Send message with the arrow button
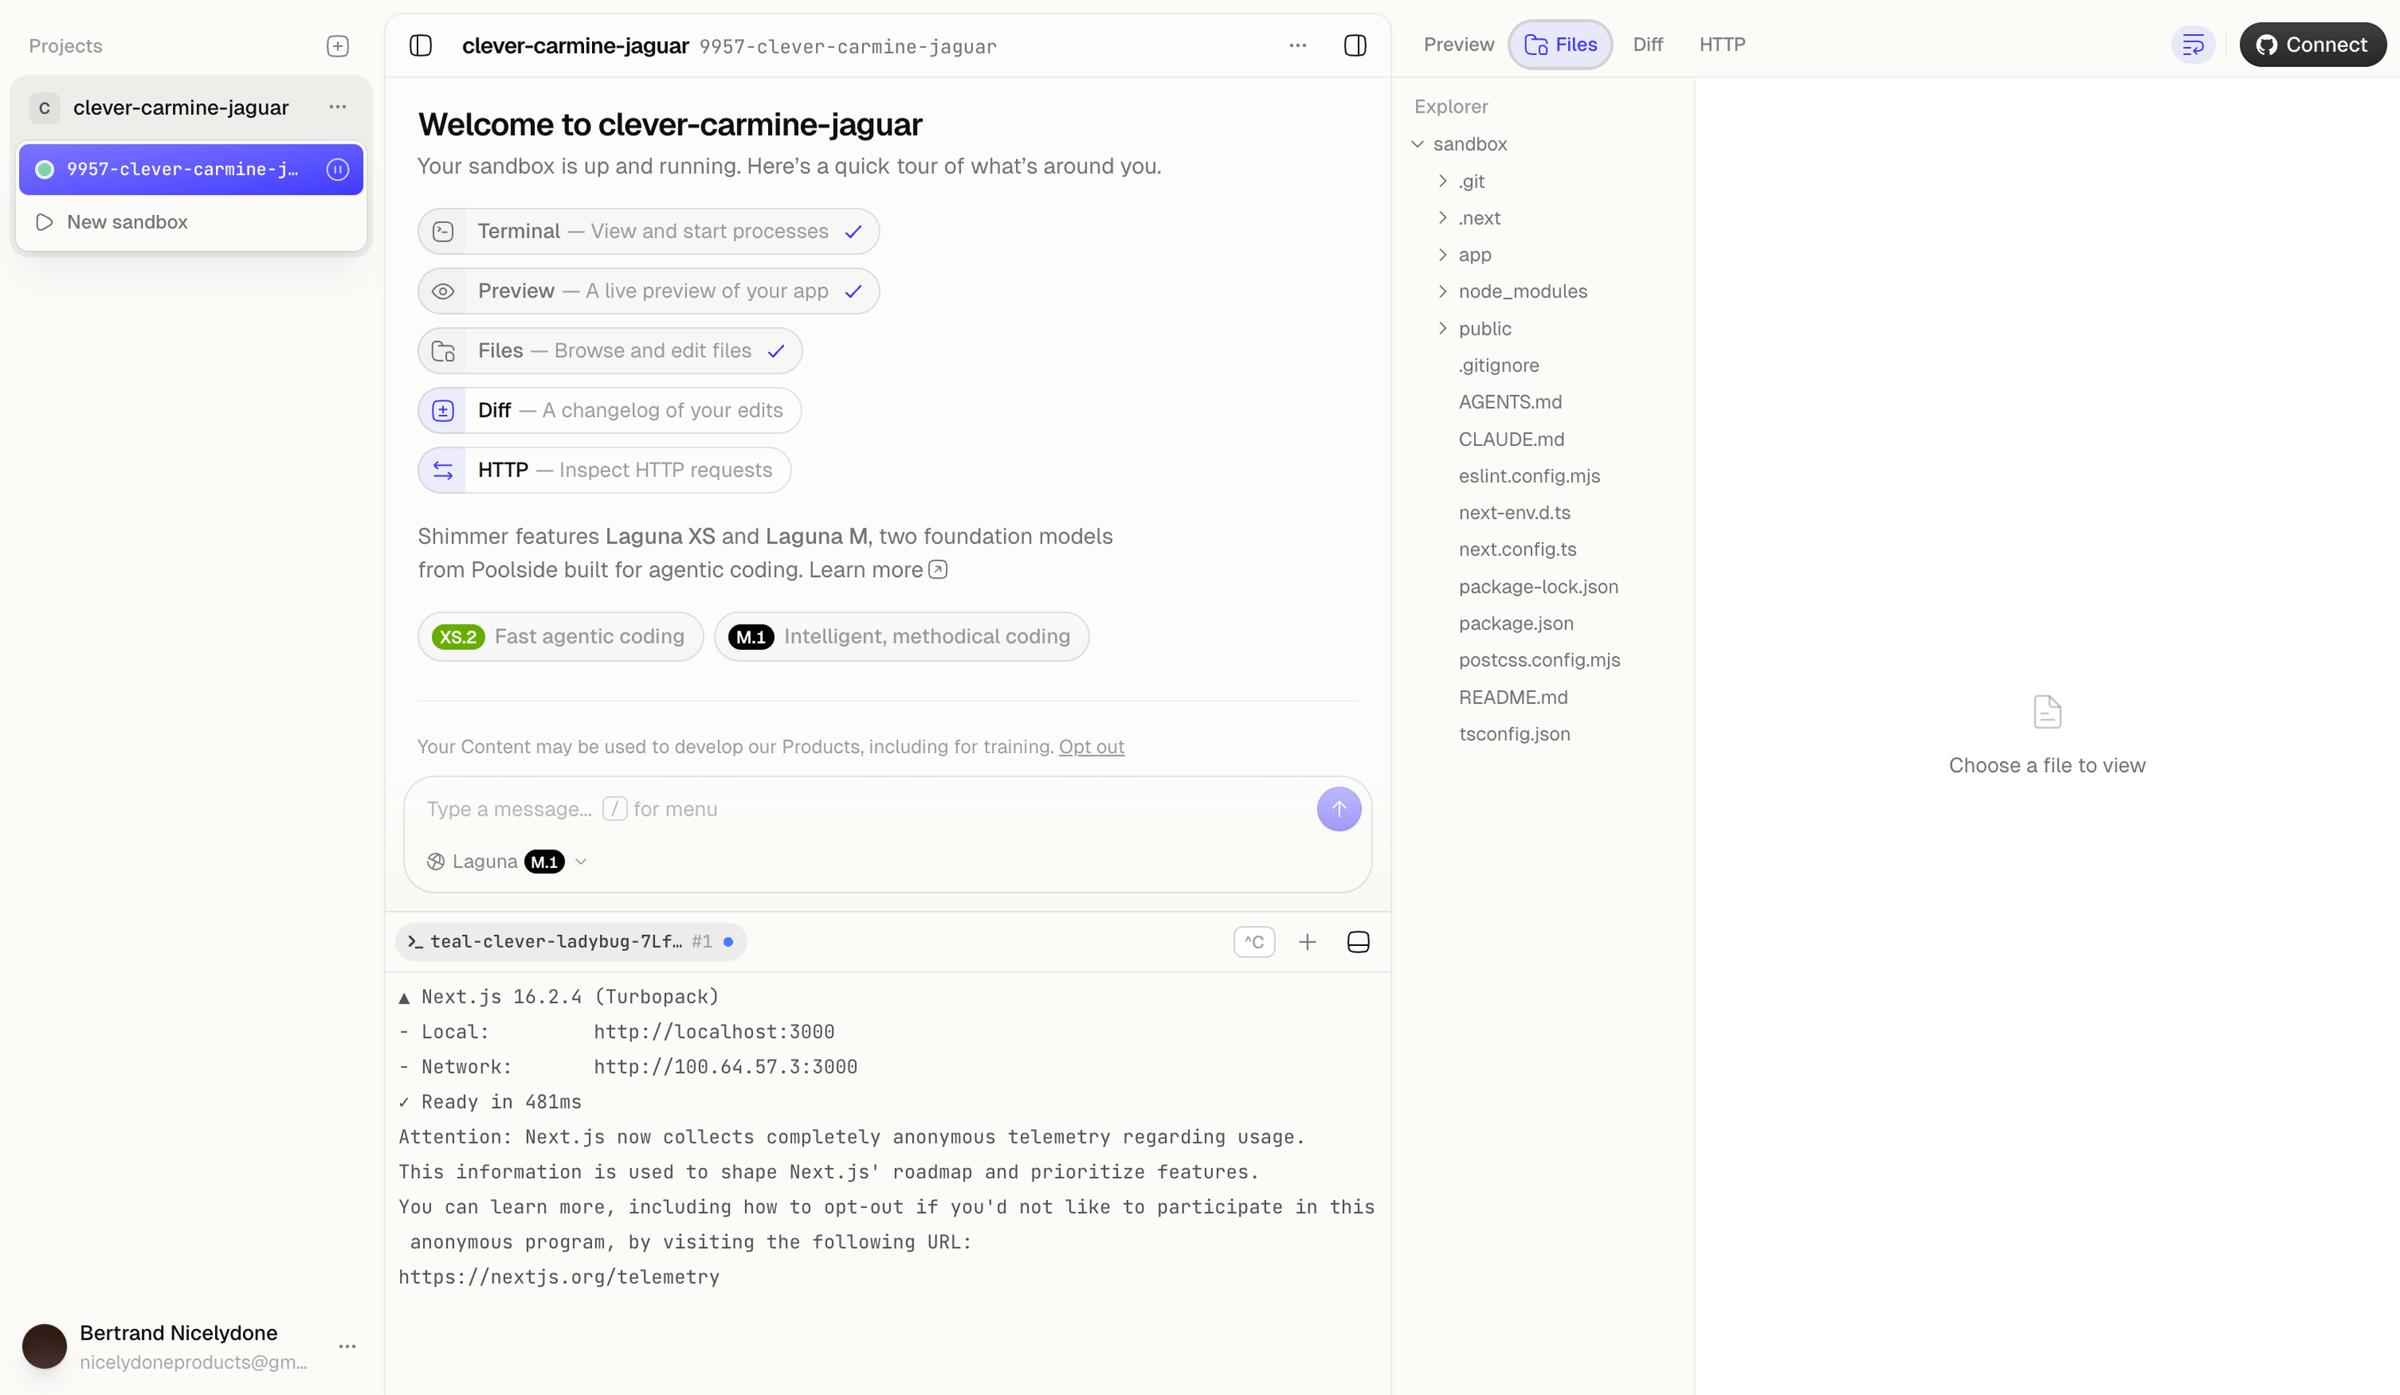 point(1338,809)
